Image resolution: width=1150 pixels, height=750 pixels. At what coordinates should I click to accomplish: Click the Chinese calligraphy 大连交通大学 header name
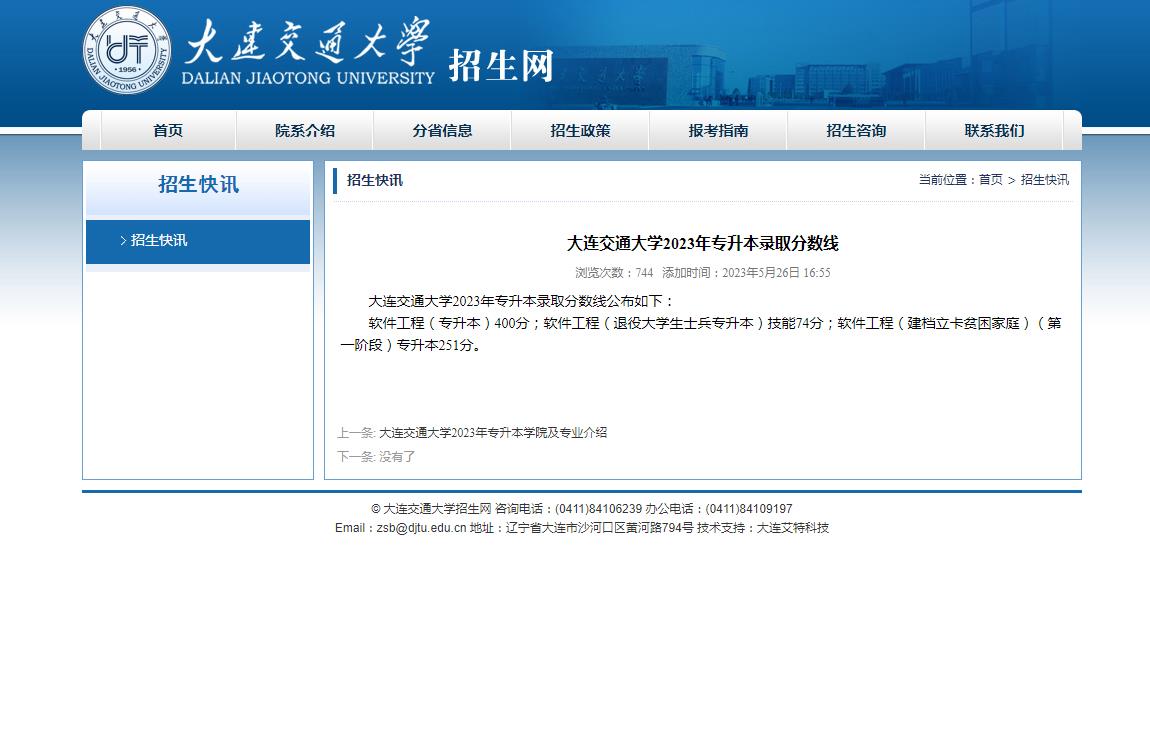coord(307,42)
